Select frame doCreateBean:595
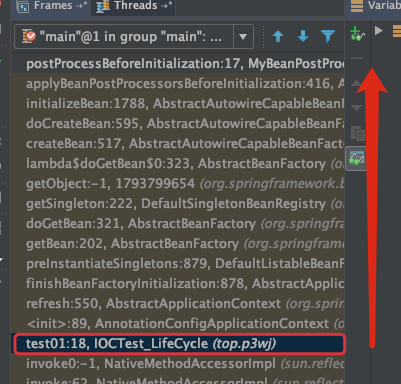 [178, 123]
